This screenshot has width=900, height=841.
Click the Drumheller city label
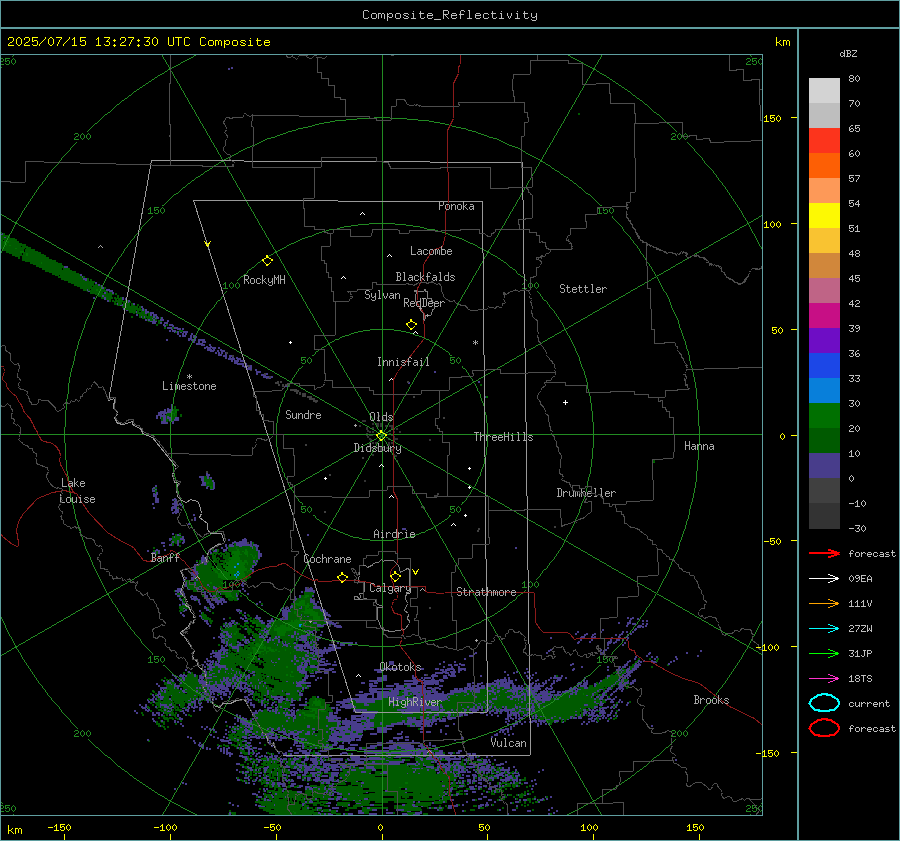[586, 493]
